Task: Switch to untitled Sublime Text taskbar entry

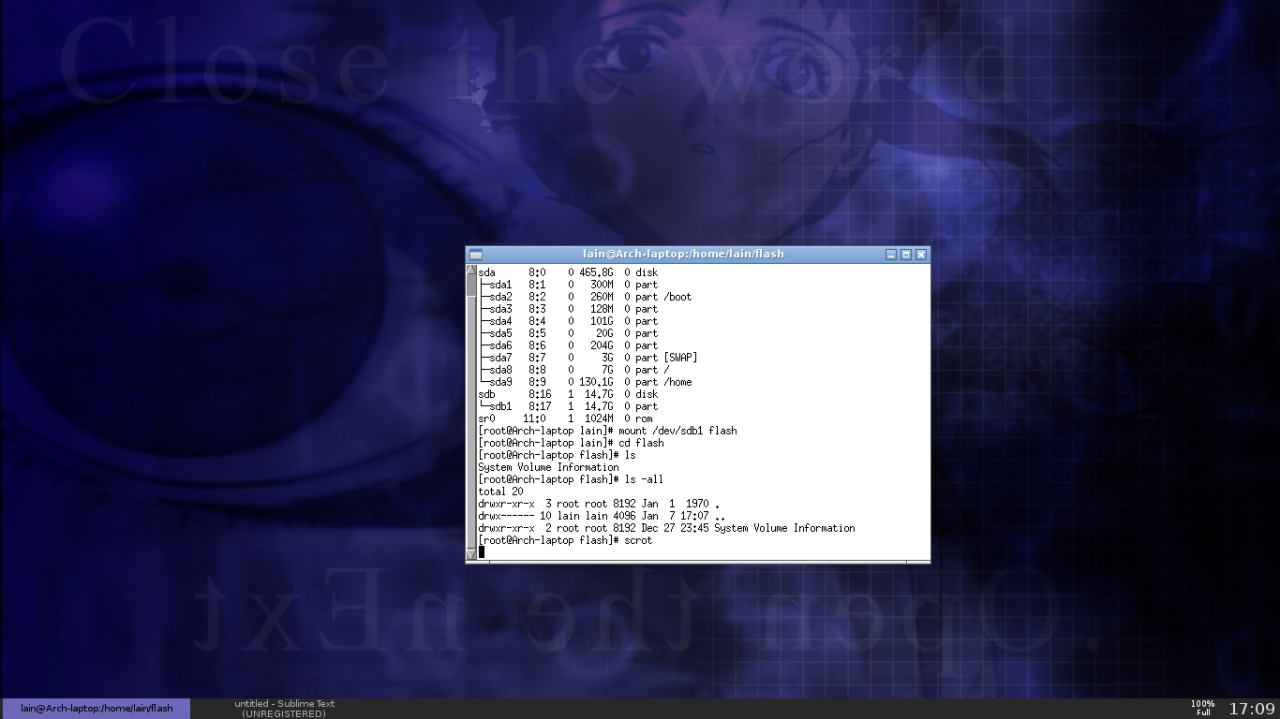Action: [x=284, y=708]
